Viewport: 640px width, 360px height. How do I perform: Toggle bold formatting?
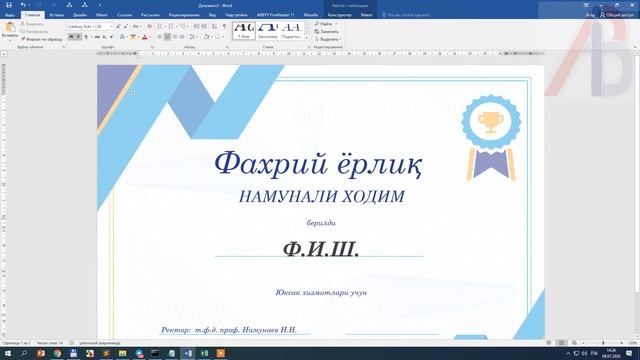[x=71, y=37]
